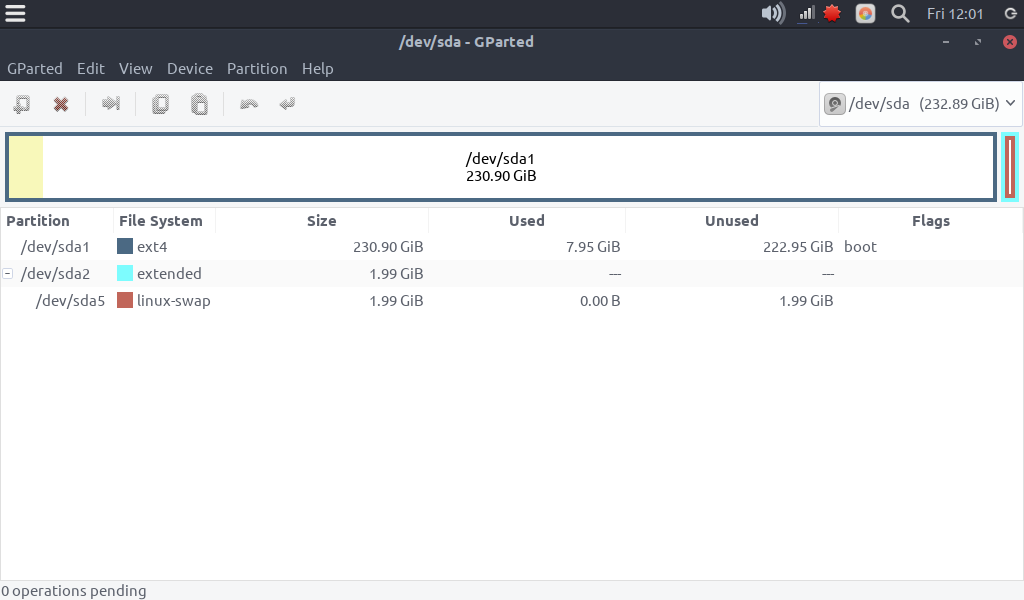Click the extended file system text
This screenshot has height=600, width=1024.
[x=169, y=274]
